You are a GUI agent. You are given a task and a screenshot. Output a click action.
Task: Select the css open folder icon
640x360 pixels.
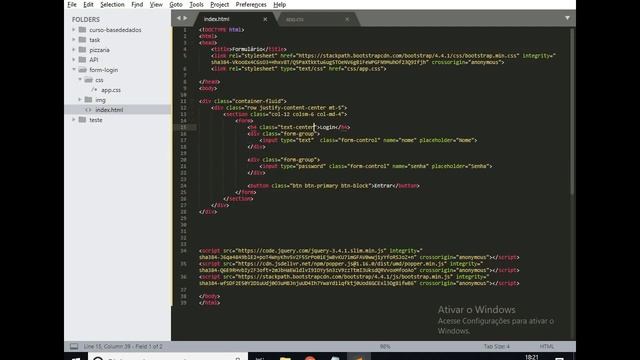[x=89, y=80]
